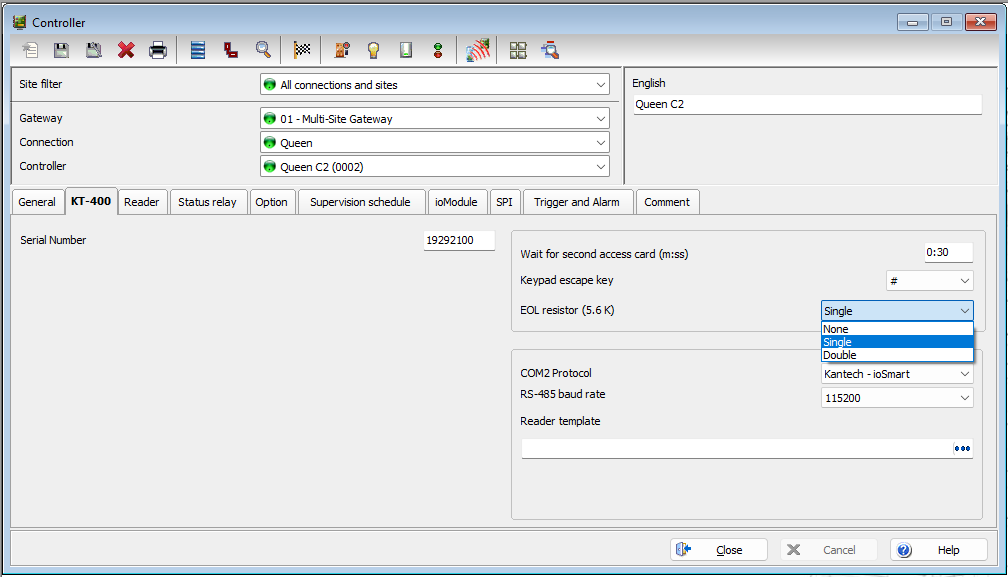Click the Help button
The height and width of the screenshot is (577, 1008).
[x=939, y=550]
